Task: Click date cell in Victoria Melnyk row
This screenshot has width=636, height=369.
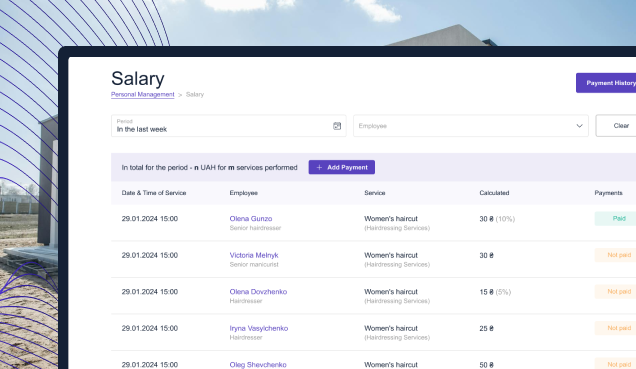Action: (x=150, y=255)
